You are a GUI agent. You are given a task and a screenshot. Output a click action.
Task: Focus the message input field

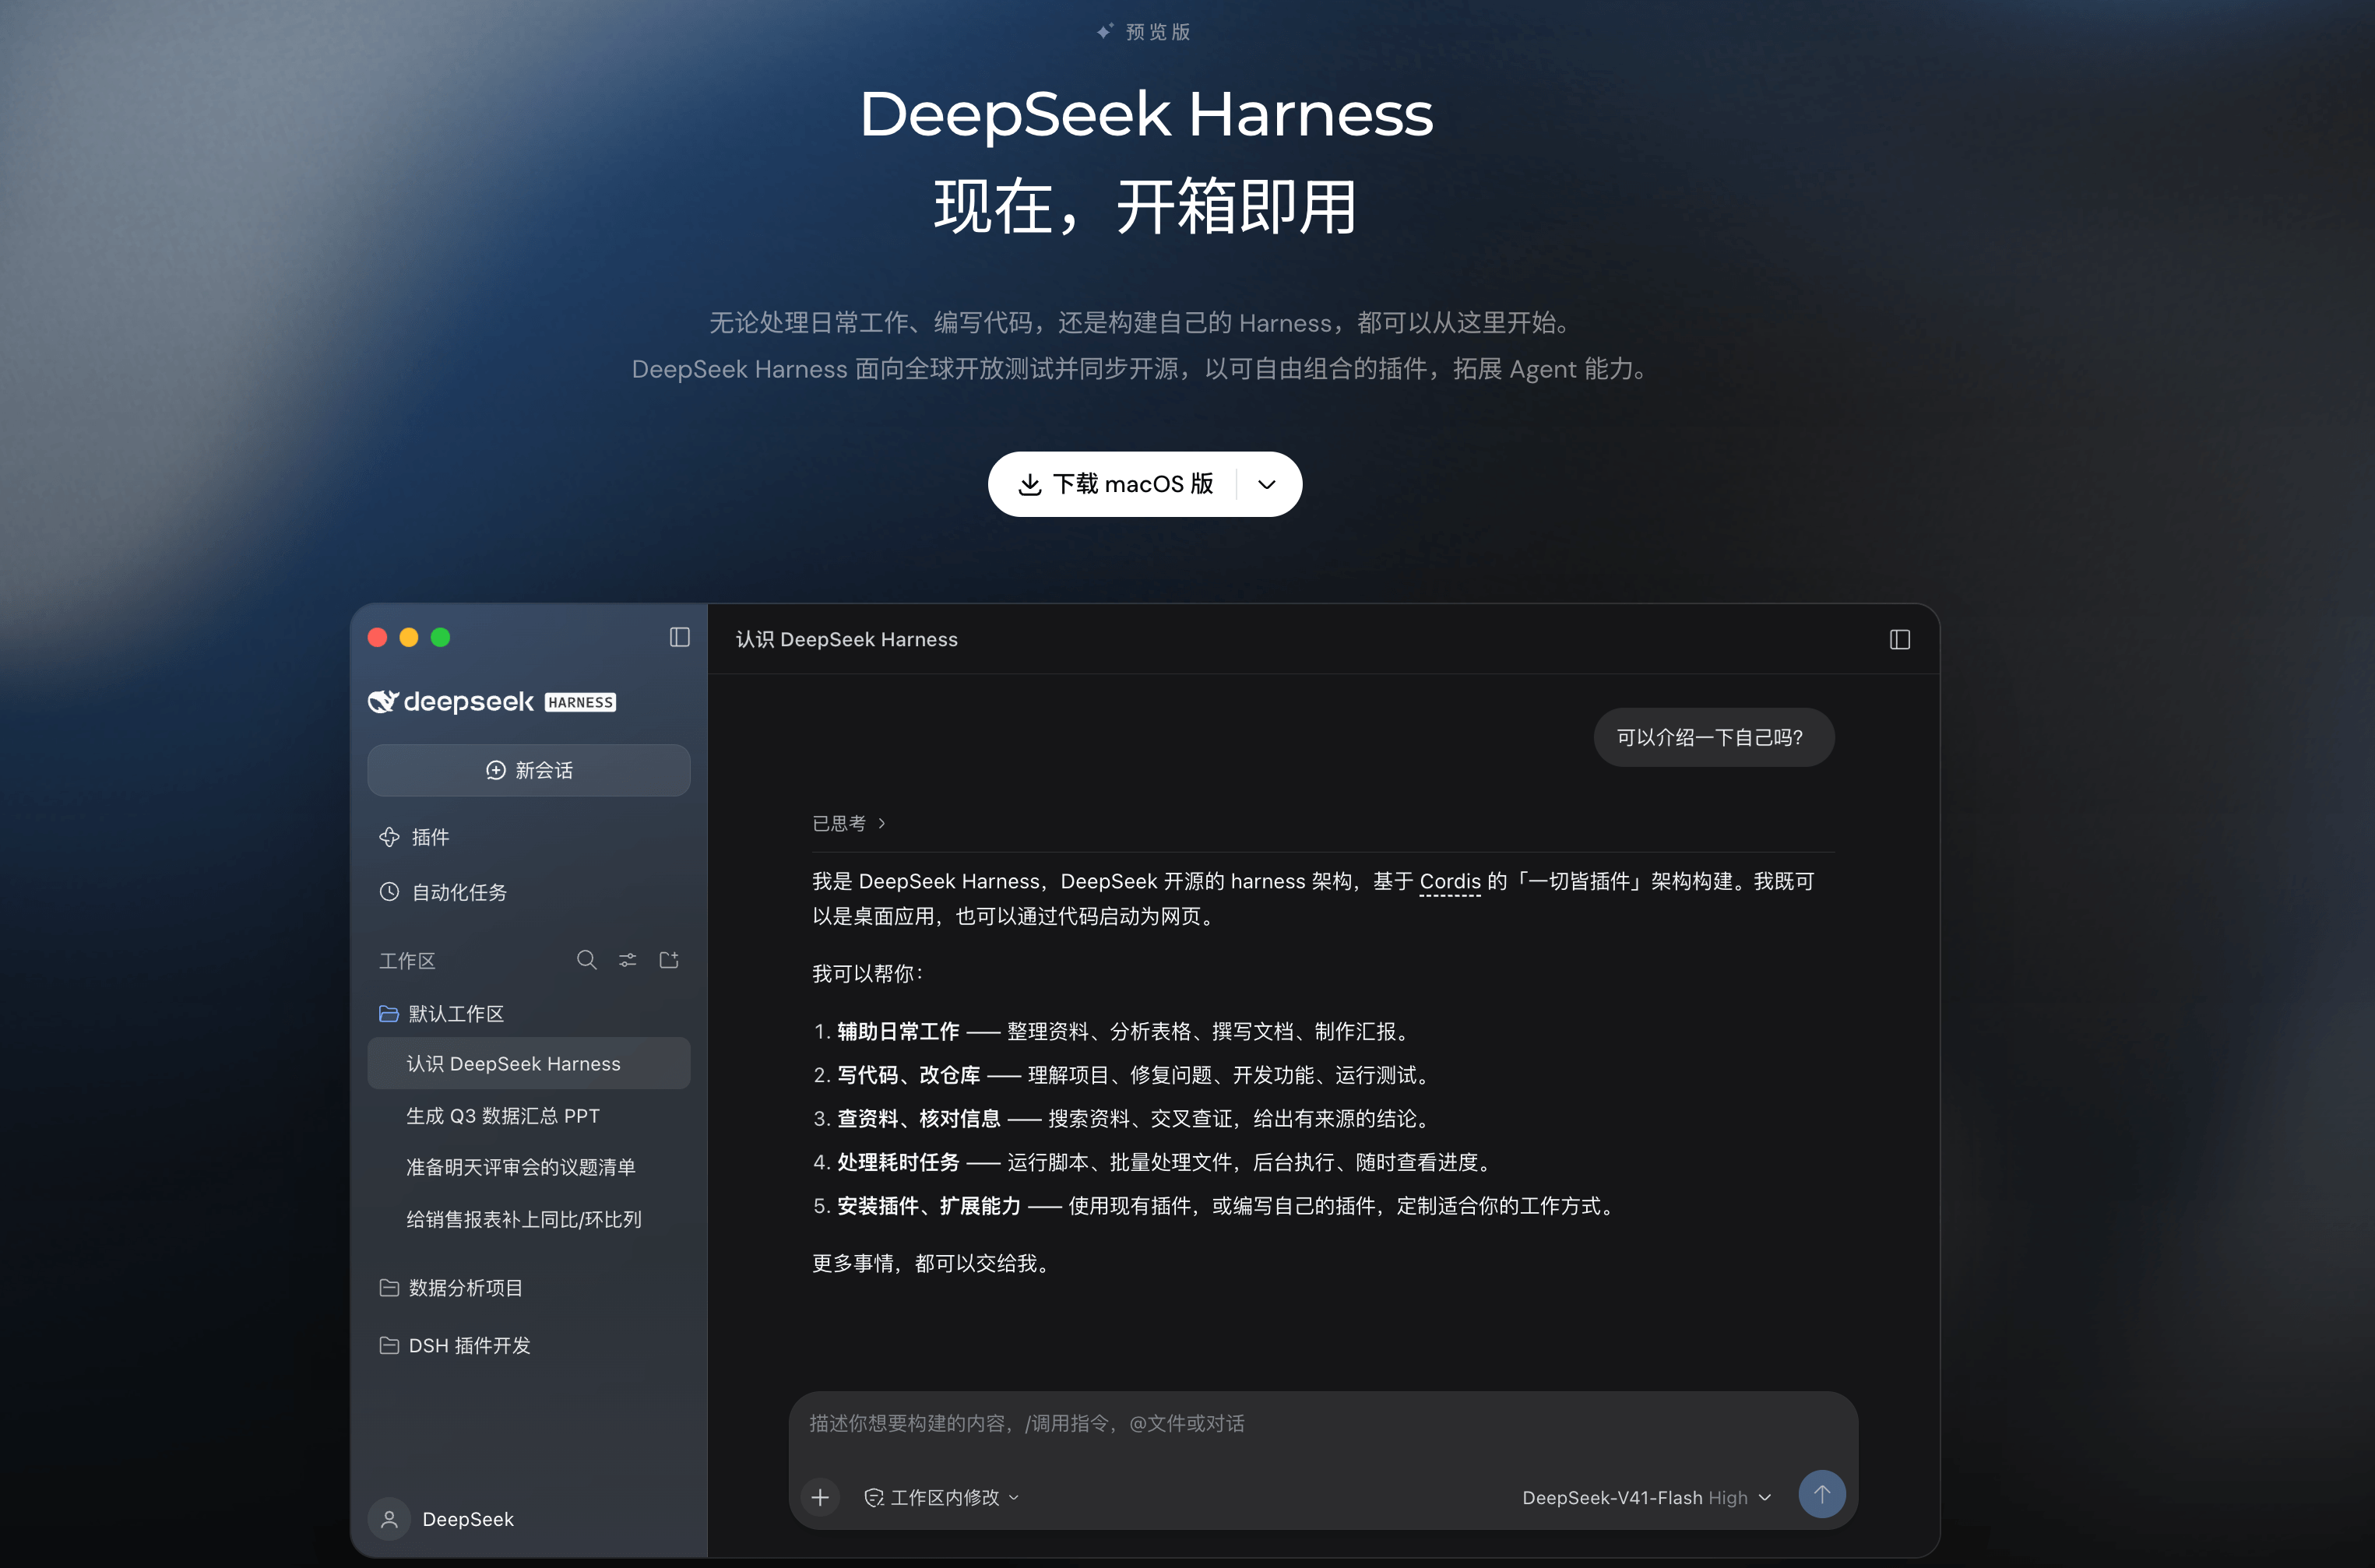[1322, 1423]
